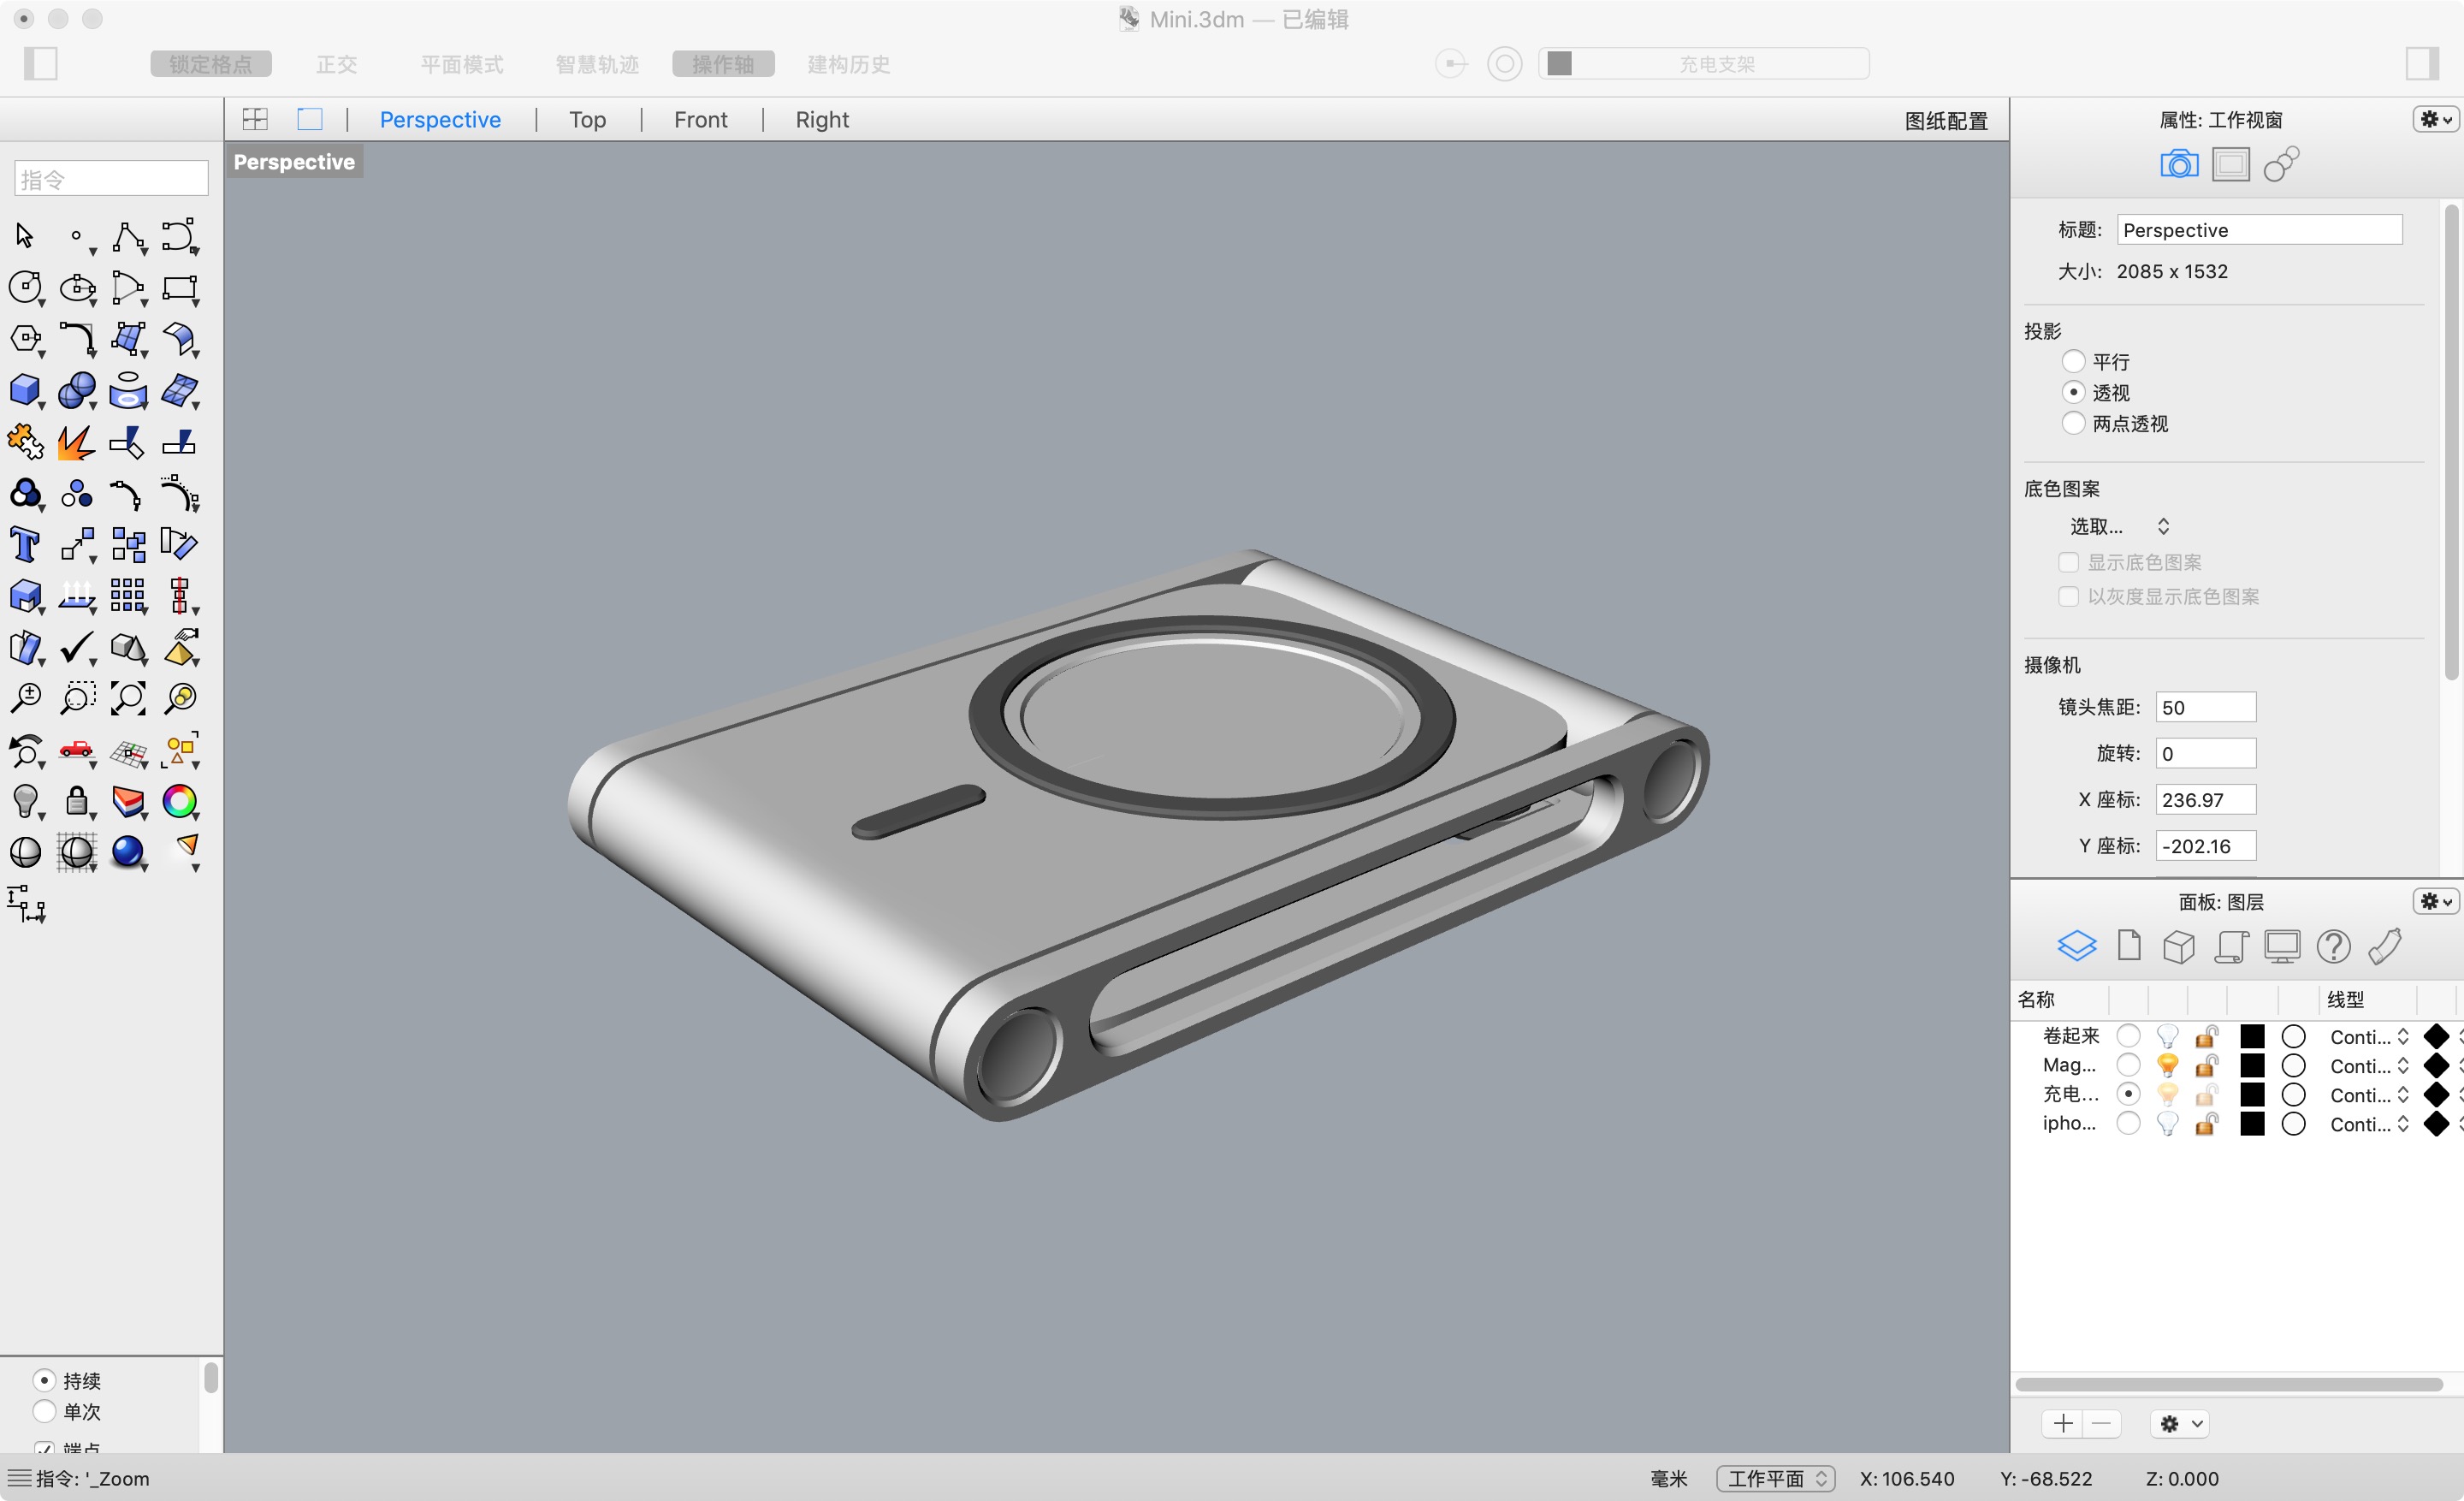2464x1501 pixels.
Task: Enable the 显示底色图案 checkbox
Action: tap(2069, 562)
